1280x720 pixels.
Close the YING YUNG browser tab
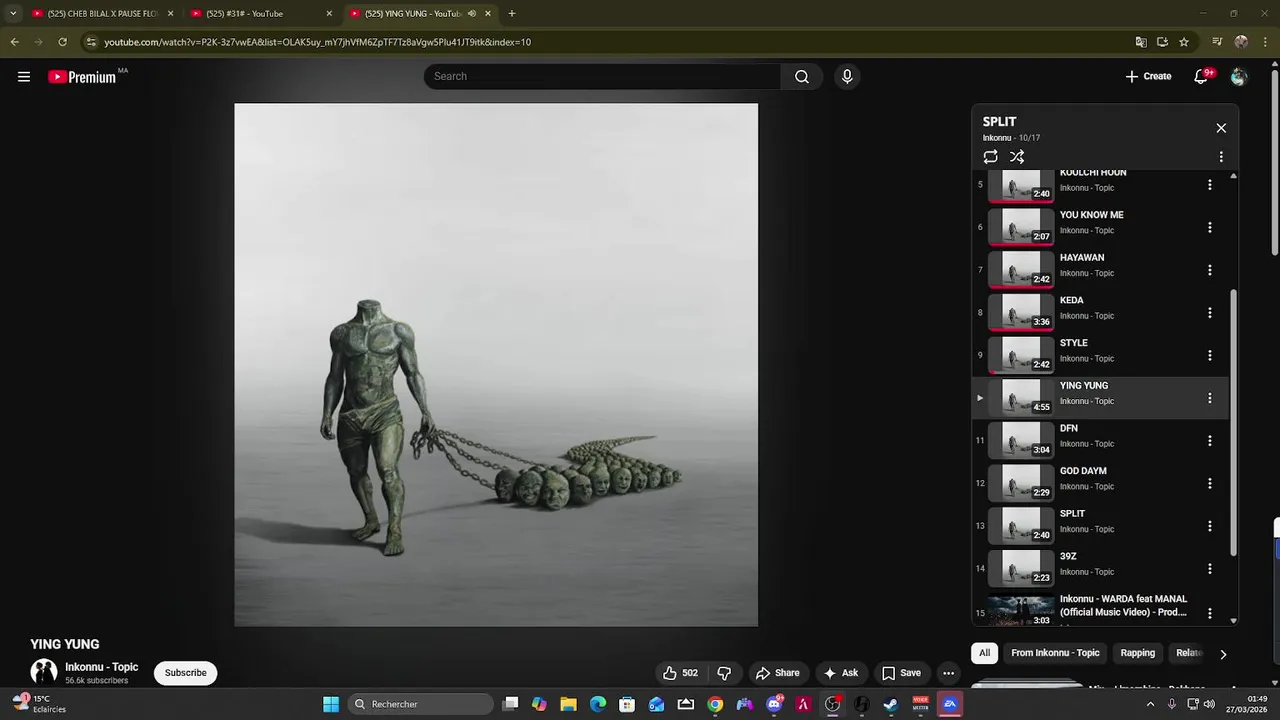[x=488, y=14]
